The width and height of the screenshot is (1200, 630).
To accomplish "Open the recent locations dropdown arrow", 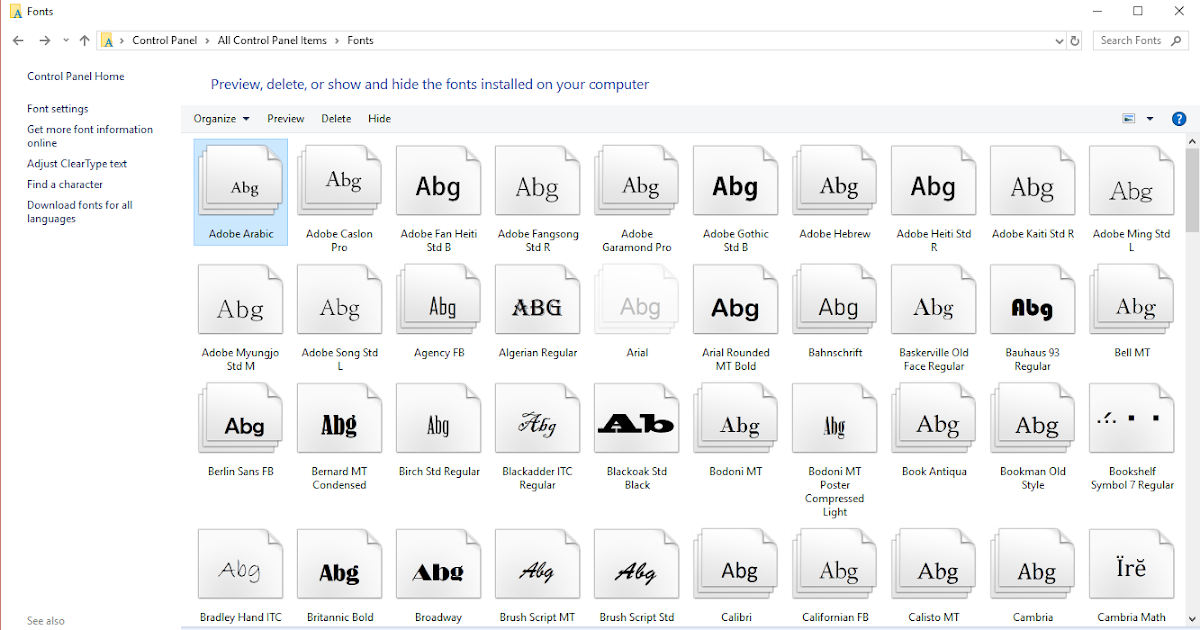I will coord(66,41).
